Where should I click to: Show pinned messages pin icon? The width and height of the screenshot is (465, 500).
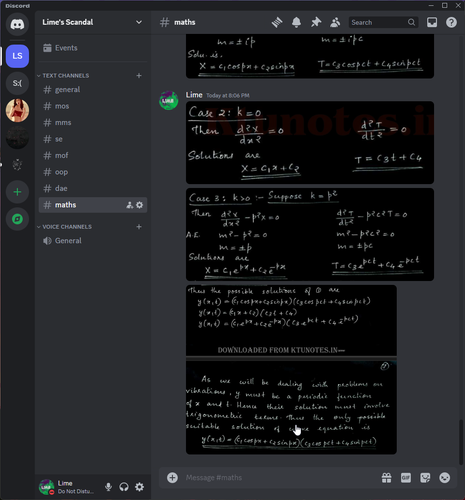(316, 22)
